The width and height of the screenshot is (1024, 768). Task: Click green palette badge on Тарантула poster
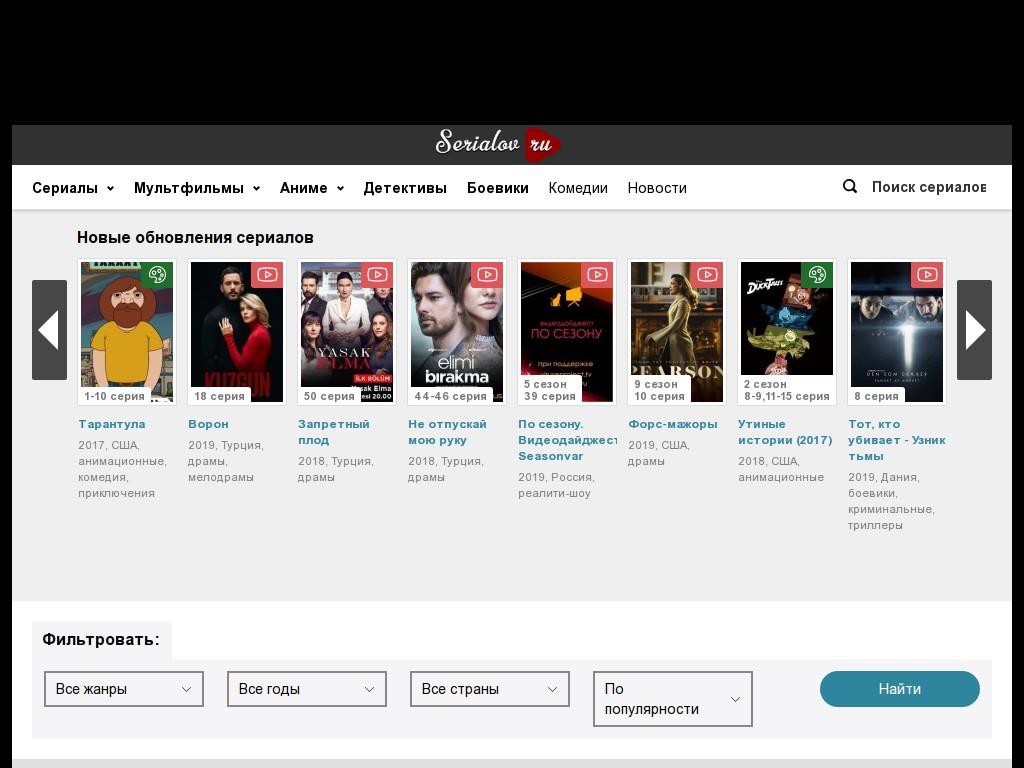157,275
